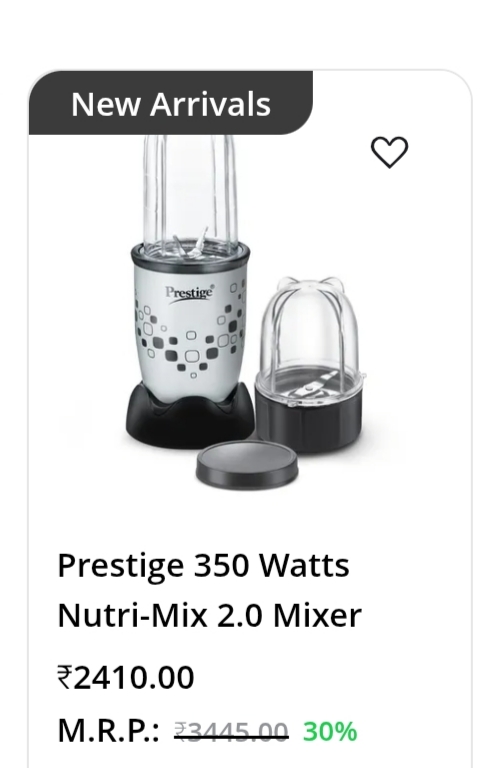Viewport: 488px width, 768px height.
Task: Click the Prestige logo on the blender
Action: [190, 293]
